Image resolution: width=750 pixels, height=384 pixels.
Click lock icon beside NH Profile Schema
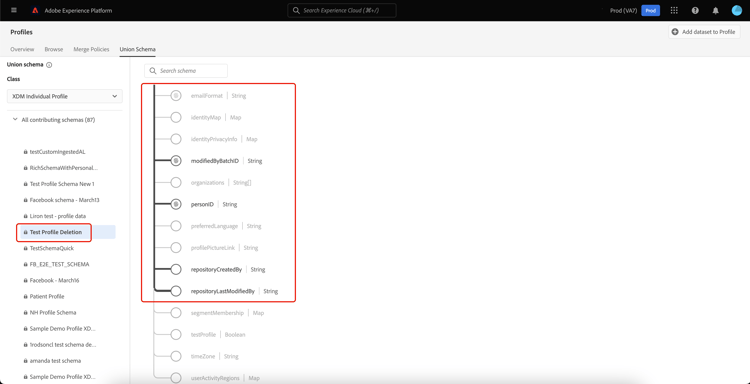(x=25, y=312)
